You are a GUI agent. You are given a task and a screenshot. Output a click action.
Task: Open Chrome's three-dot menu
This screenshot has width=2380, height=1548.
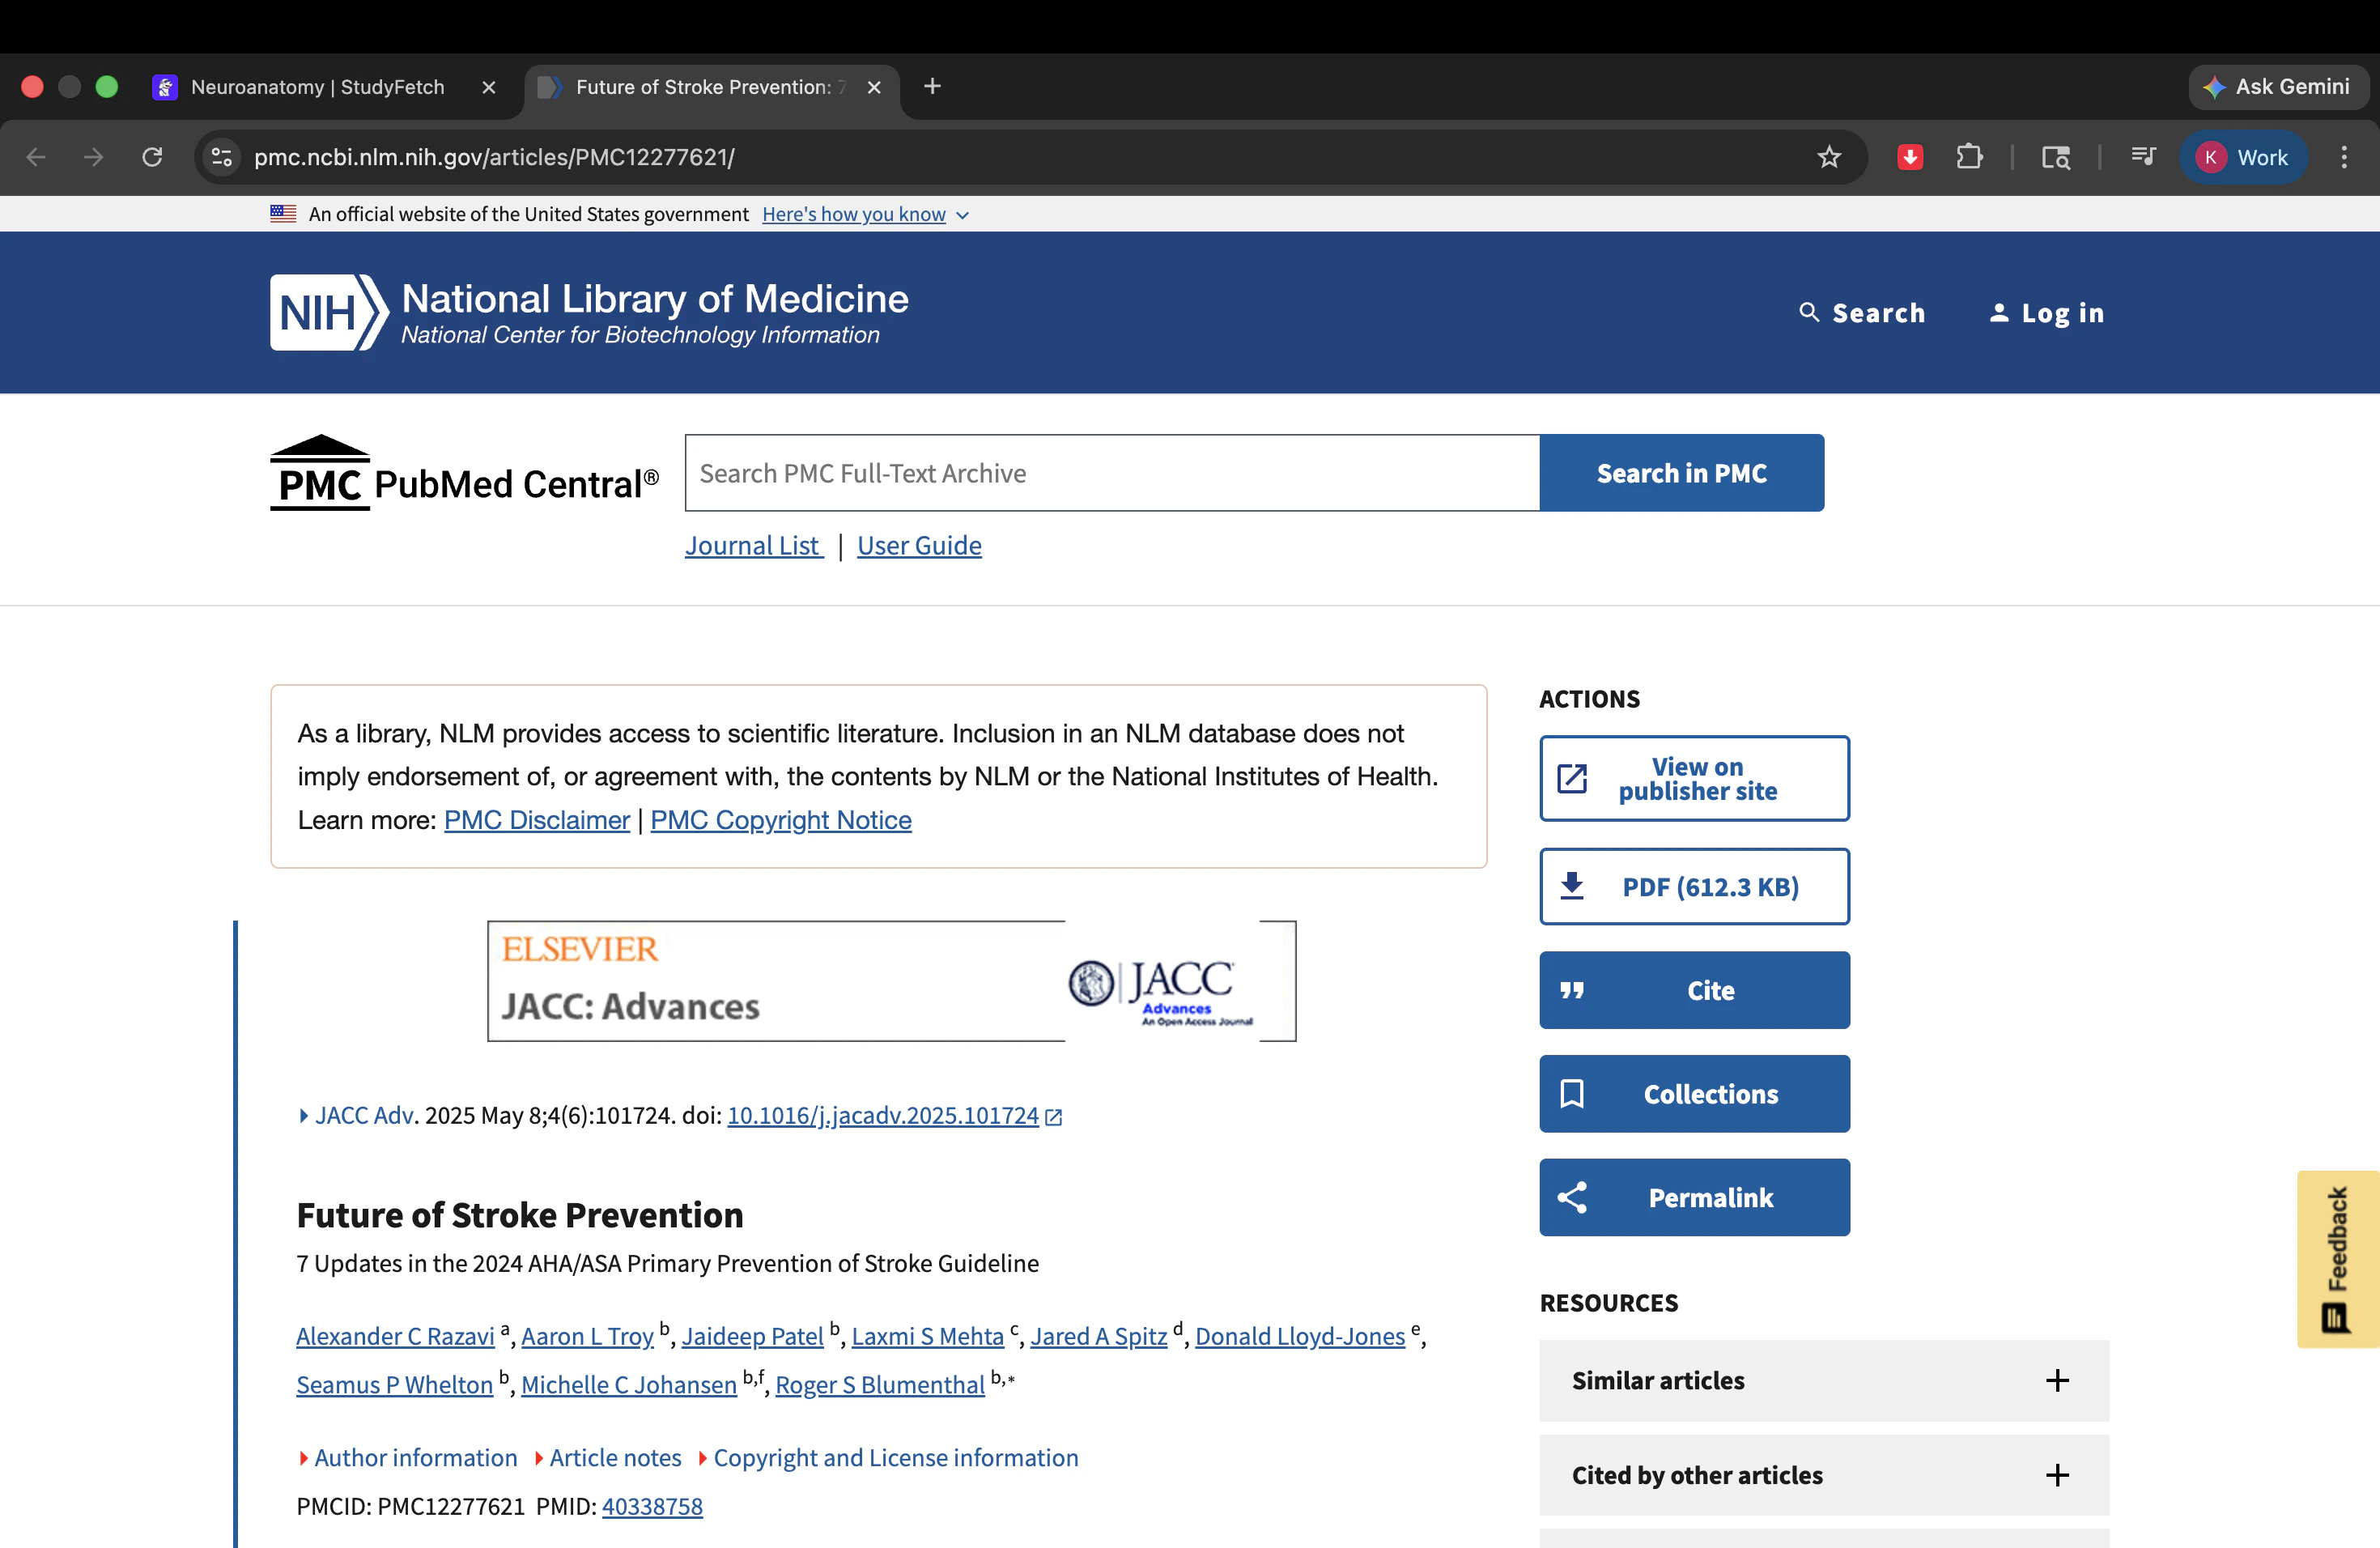point(2344,157)
